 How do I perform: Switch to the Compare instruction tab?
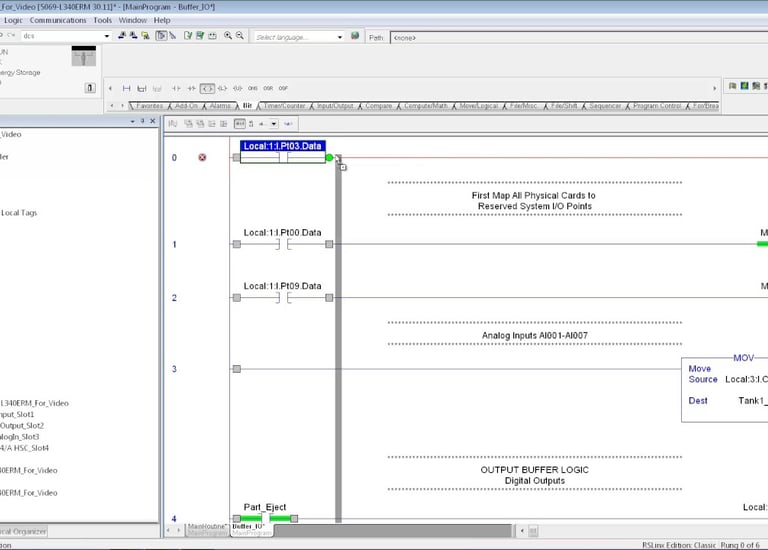(x=378, y=106)
